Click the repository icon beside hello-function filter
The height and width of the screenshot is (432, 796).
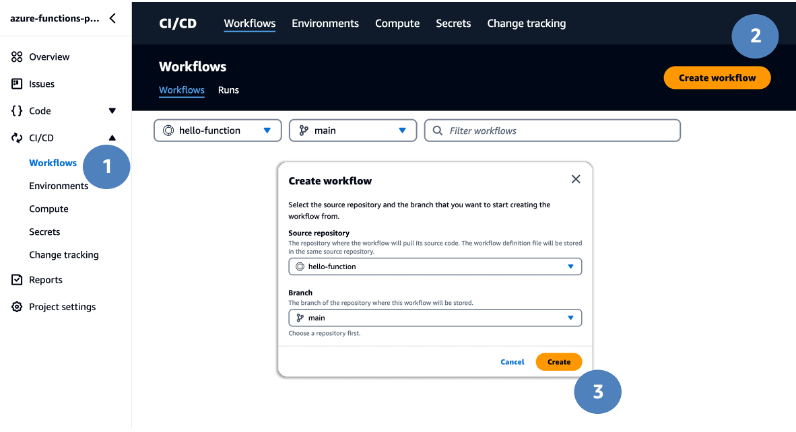(168, 130)
